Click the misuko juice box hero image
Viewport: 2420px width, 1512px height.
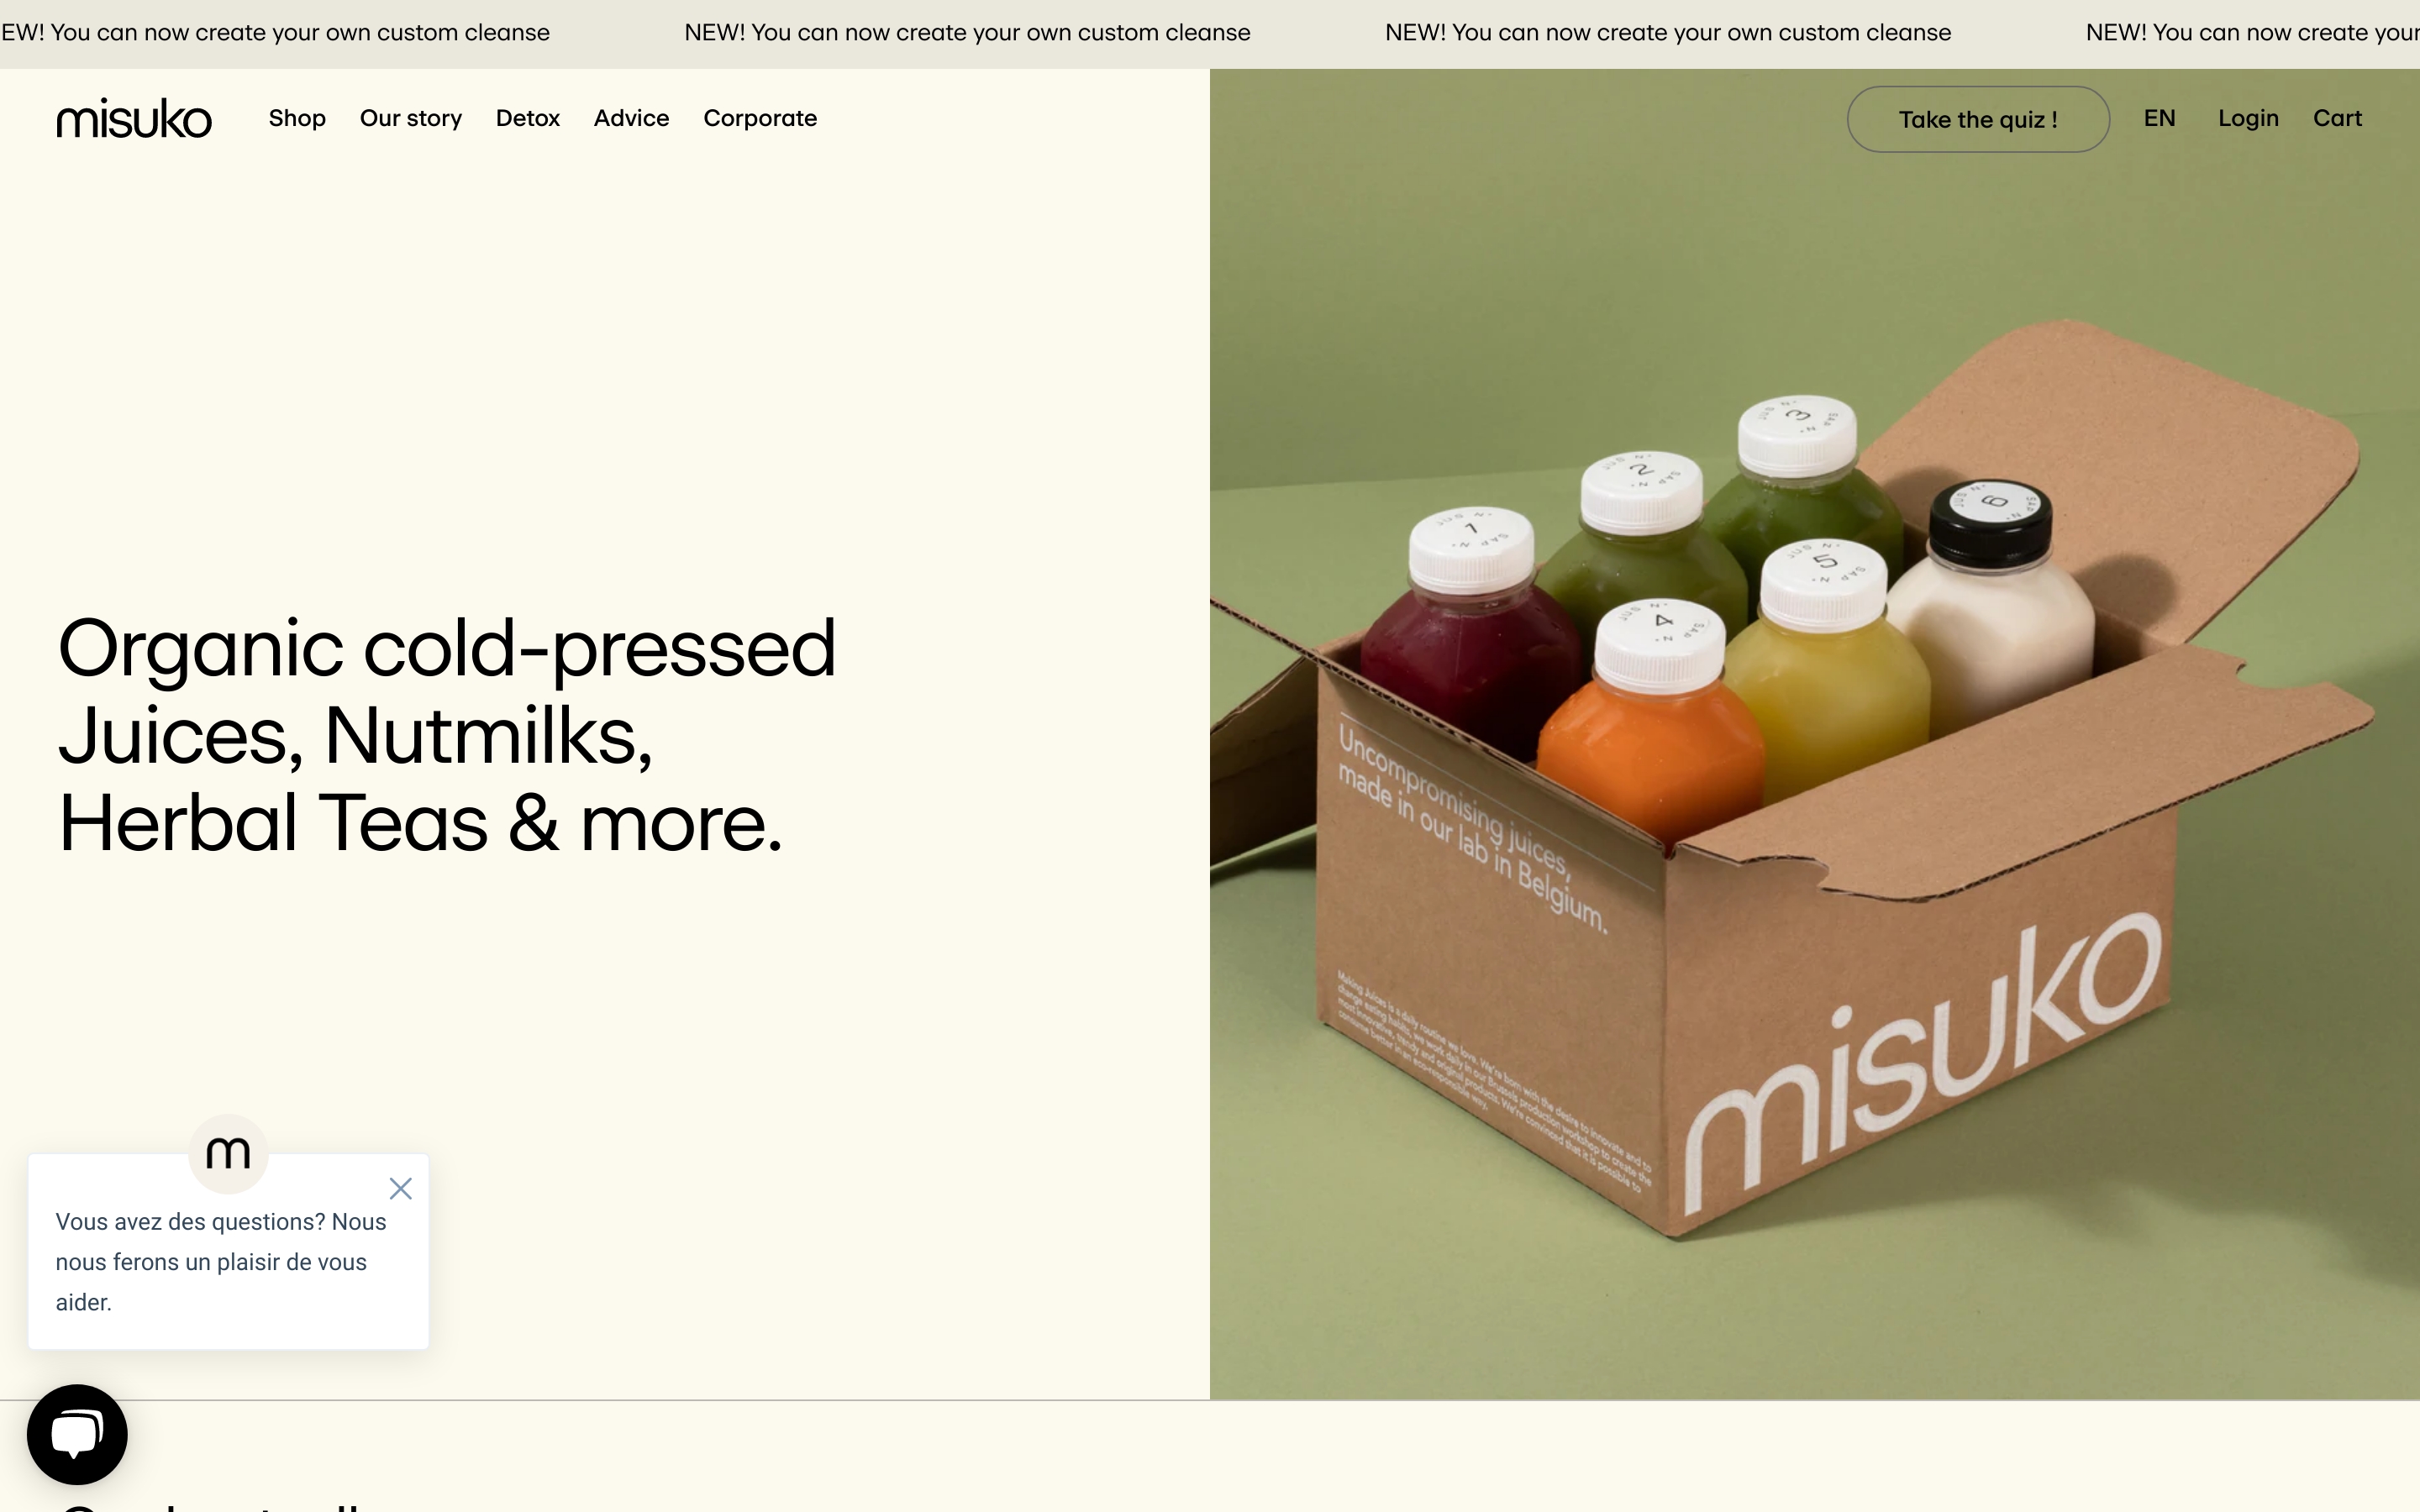(1814, 734)
